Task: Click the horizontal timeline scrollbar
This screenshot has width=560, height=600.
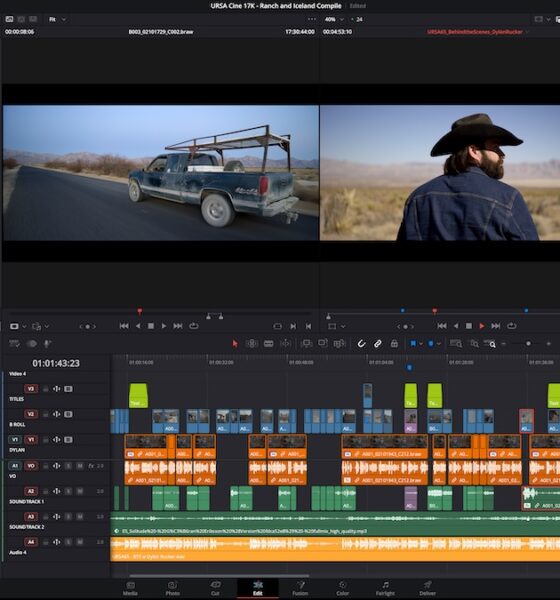Action: click(x=219, y=575)
